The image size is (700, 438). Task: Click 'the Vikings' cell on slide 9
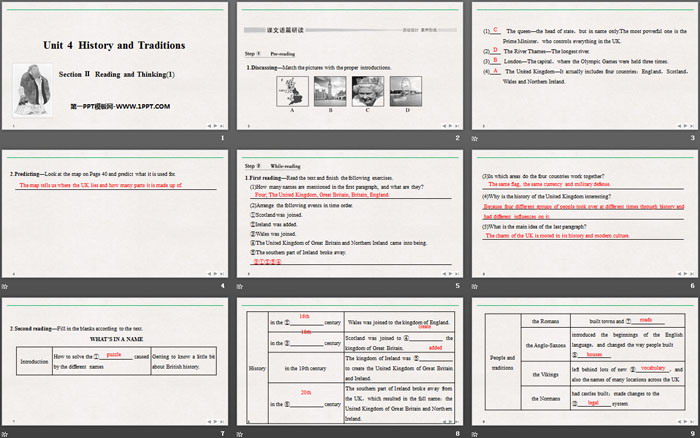(x=546, y=374)
